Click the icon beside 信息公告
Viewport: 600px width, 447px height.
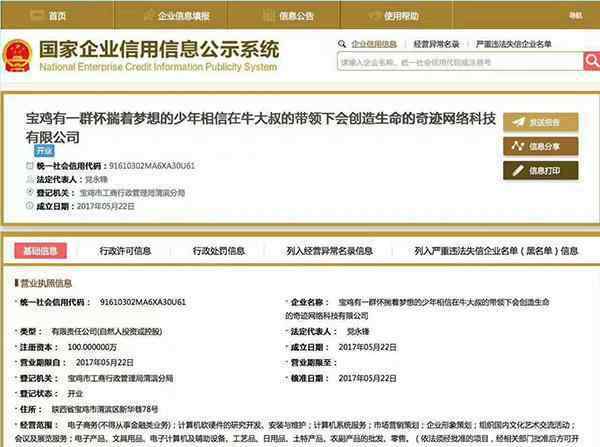269,16
